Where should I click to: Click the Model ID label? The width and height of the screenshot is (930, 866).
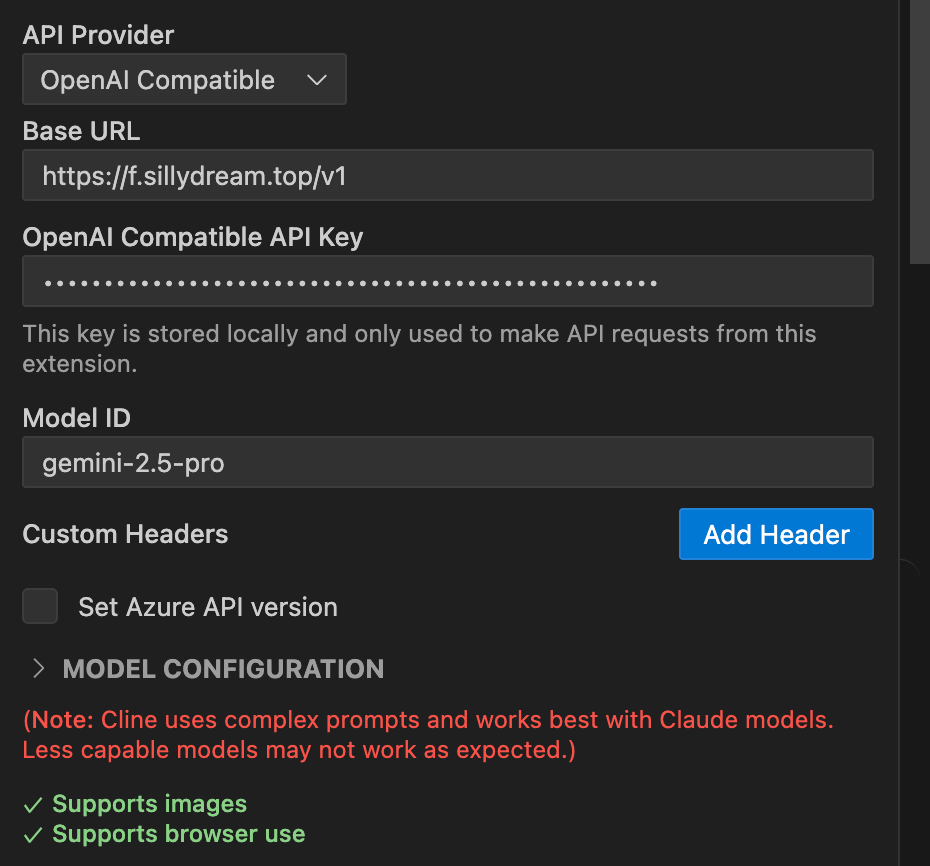pyautogui.click(x=77, y=417)
